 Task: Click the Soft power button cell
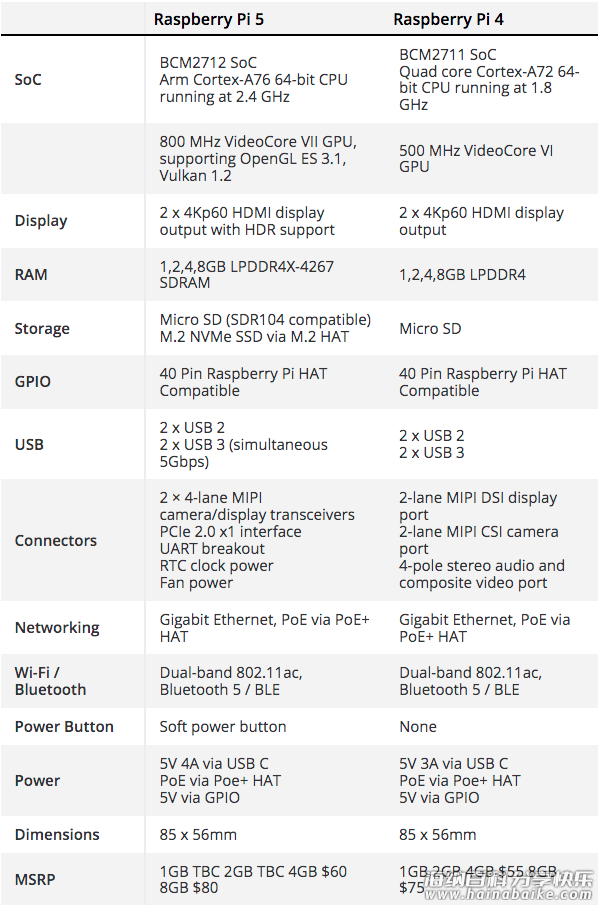(223, 727)
